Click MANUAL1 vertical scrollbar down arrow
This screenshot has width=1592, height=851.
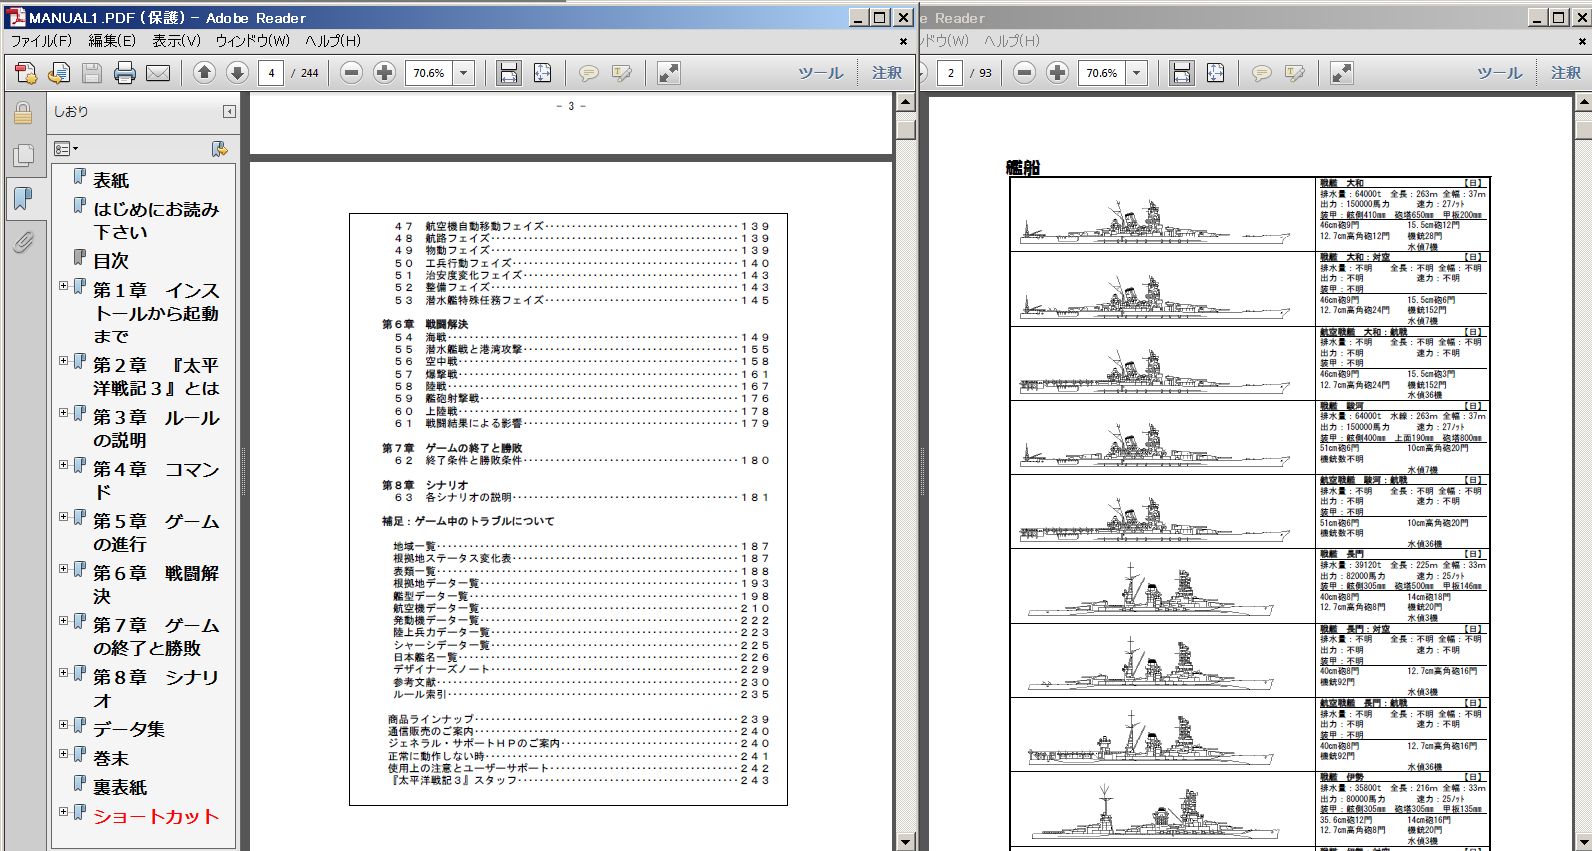[905, 842]
